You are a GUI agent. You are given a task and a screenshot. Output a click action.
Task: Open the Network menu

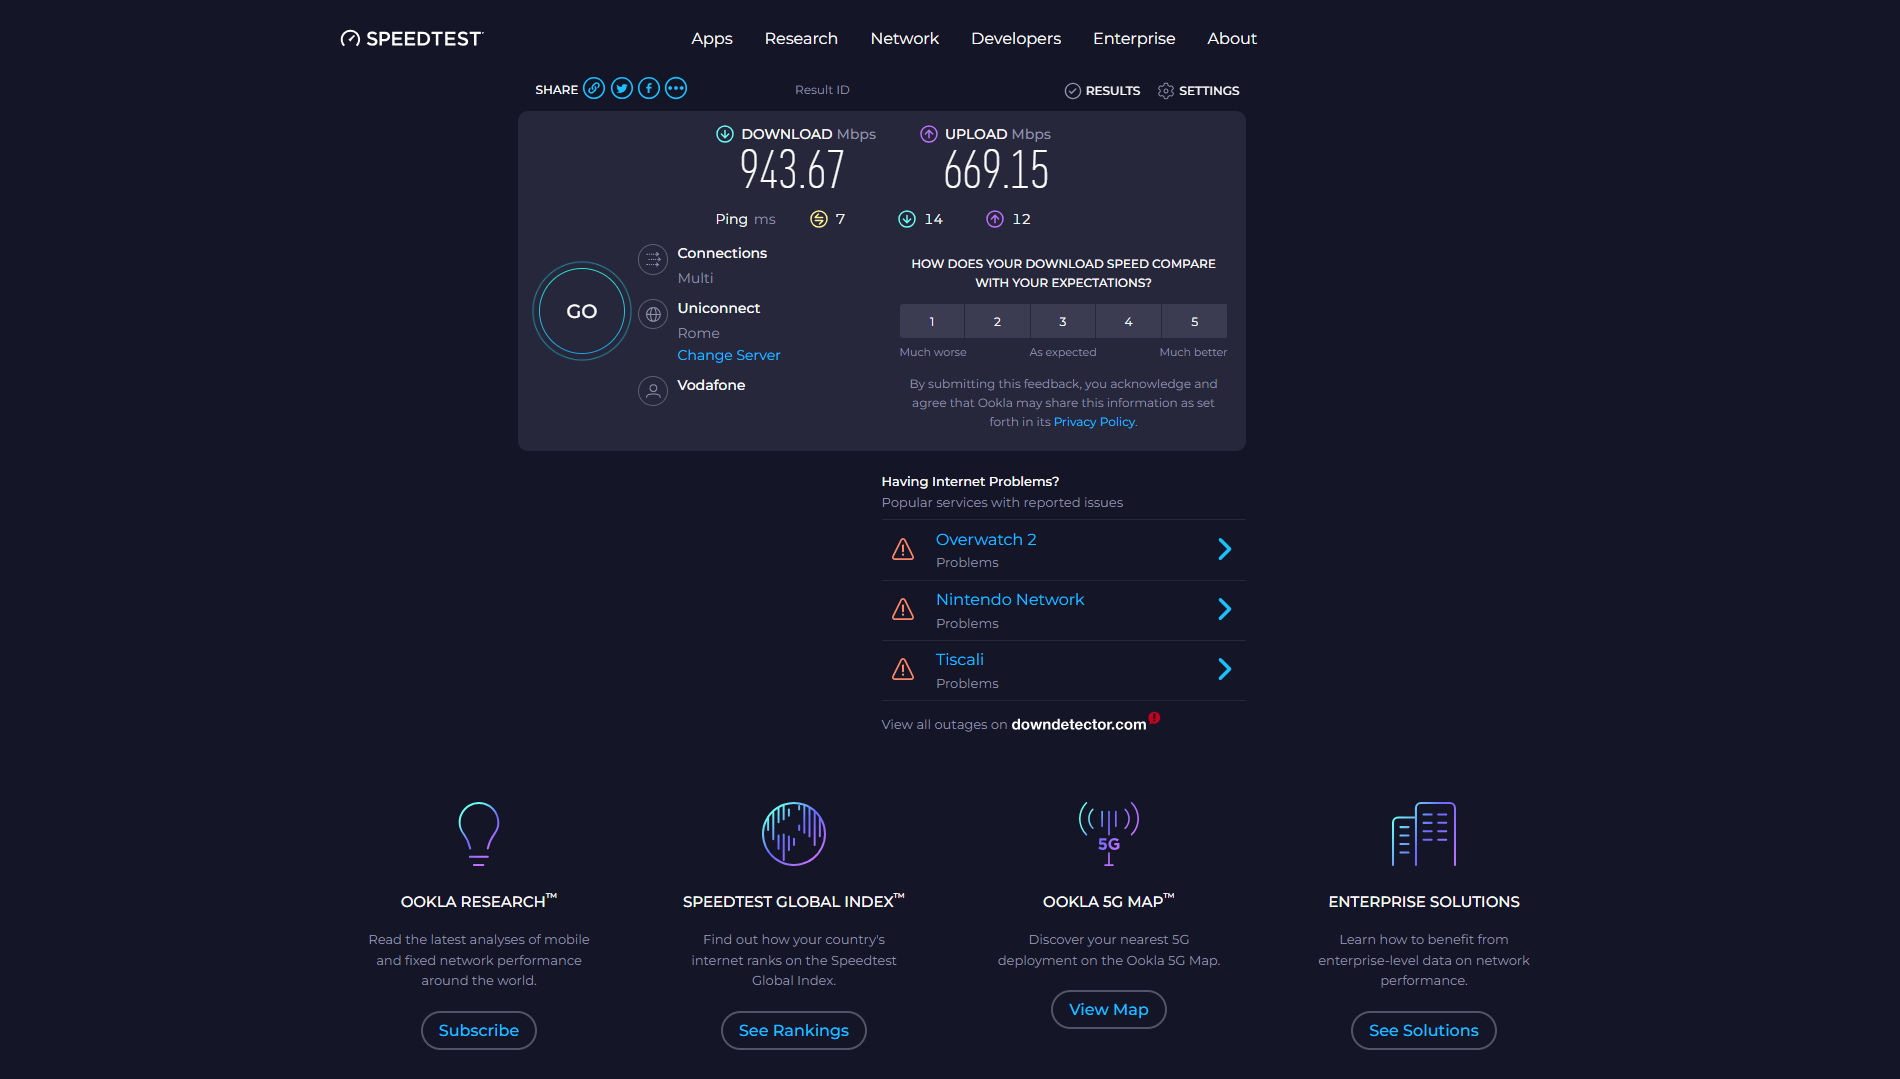click(x=905, y=38)
